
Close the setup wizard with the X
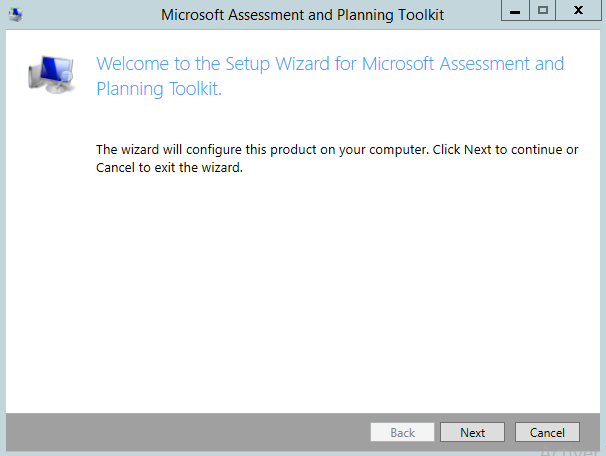point(579,10)
